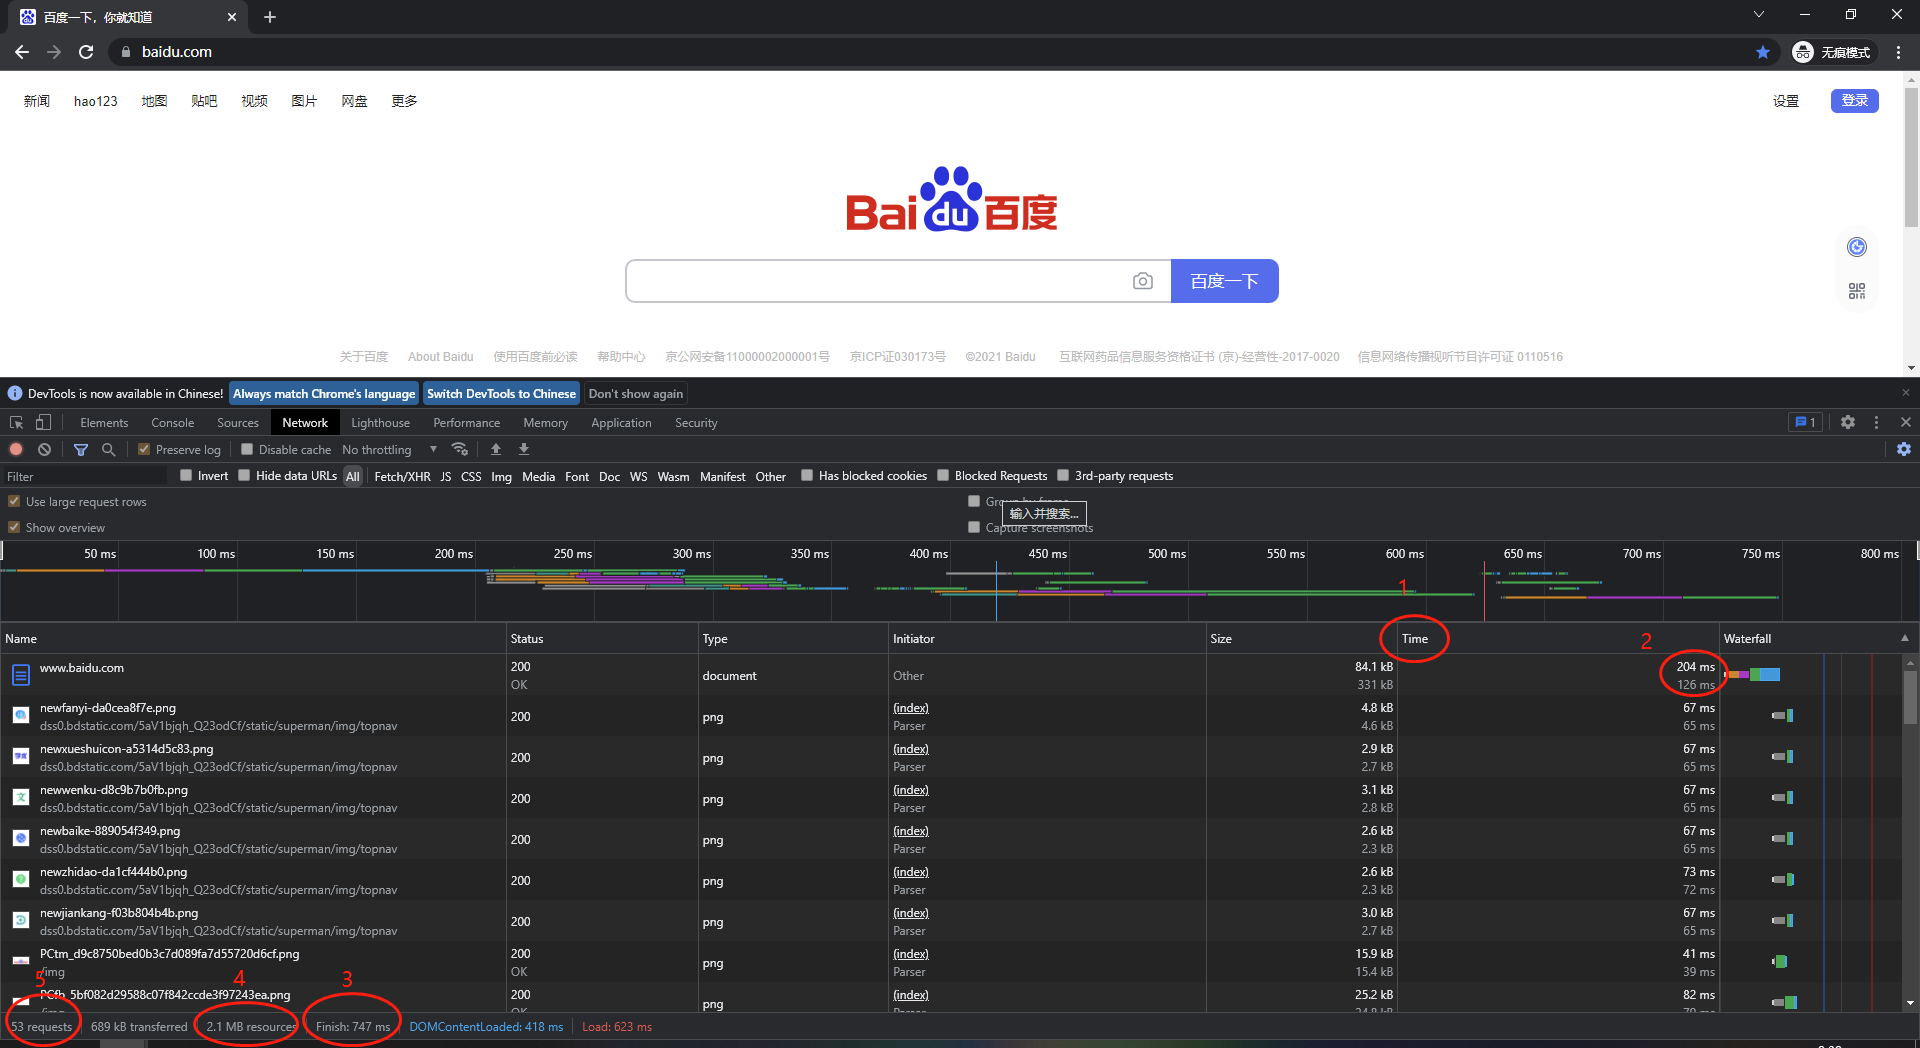Check the Invert filter checkbox
This screenshot has width=1920, height=1048.
(186, 475)
